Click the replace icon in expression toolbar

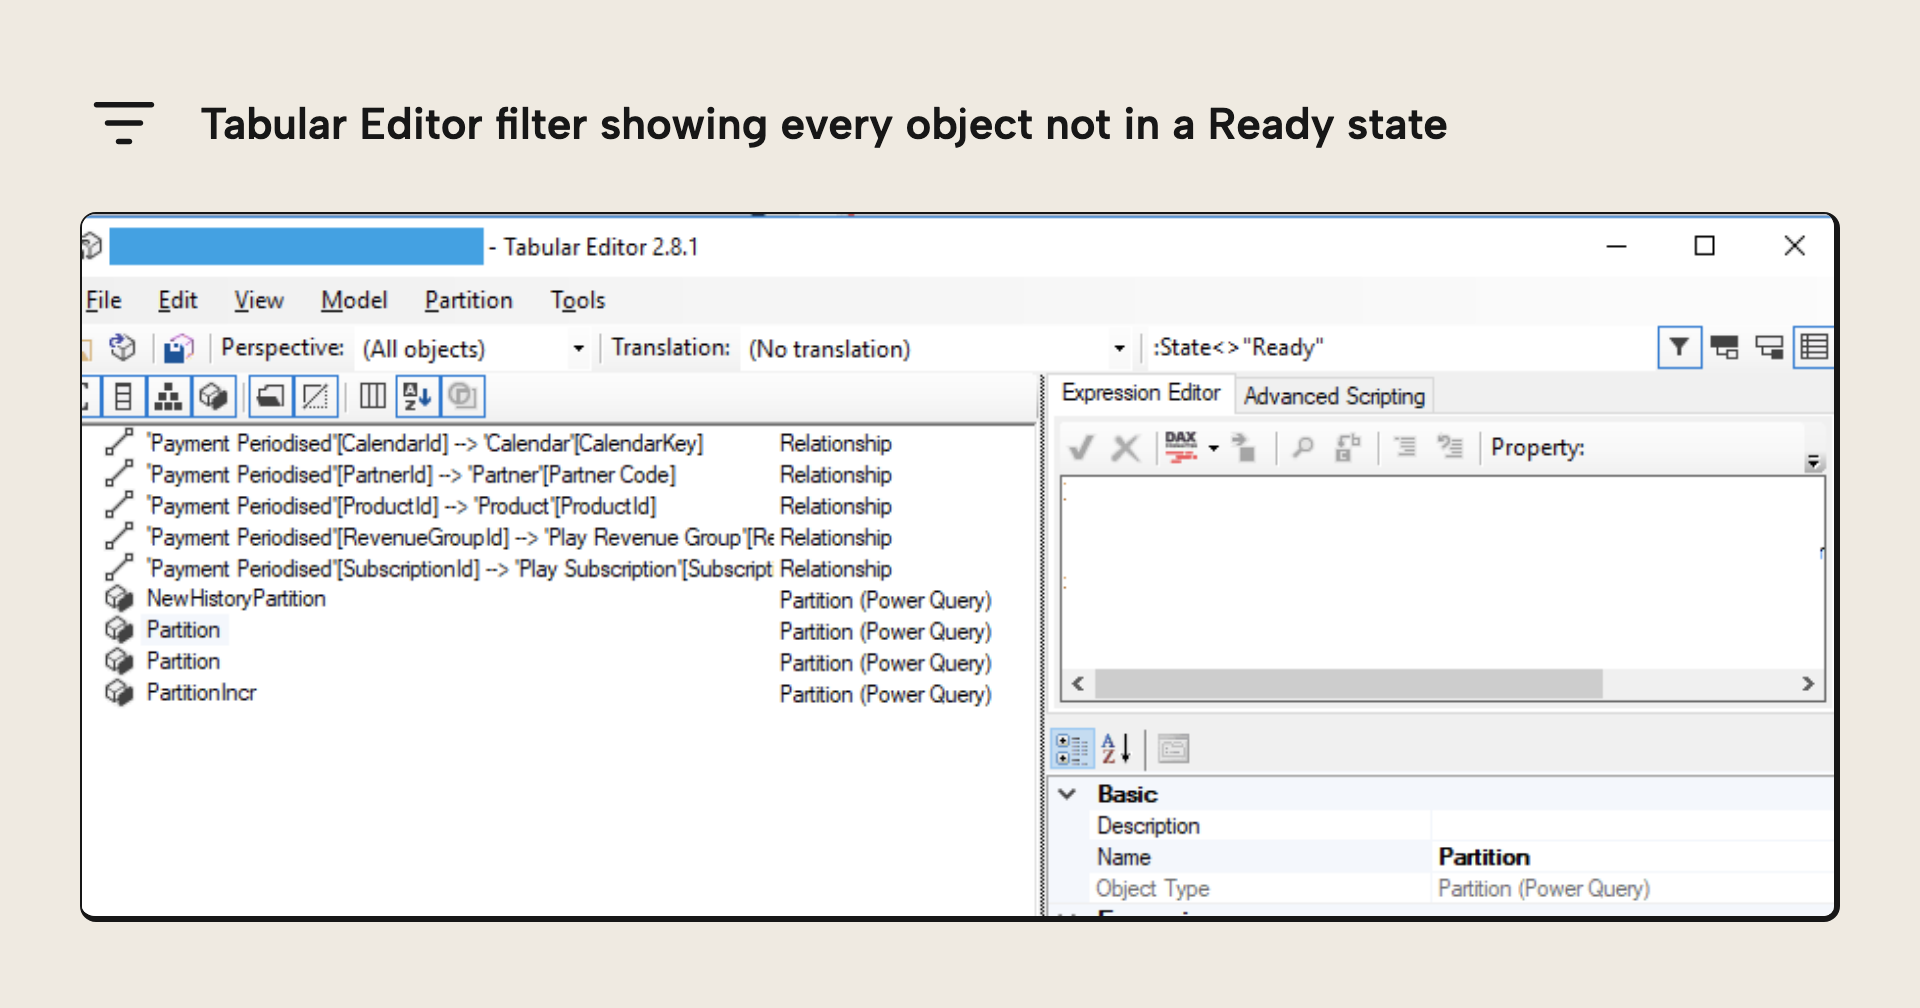coord(1348,447)
